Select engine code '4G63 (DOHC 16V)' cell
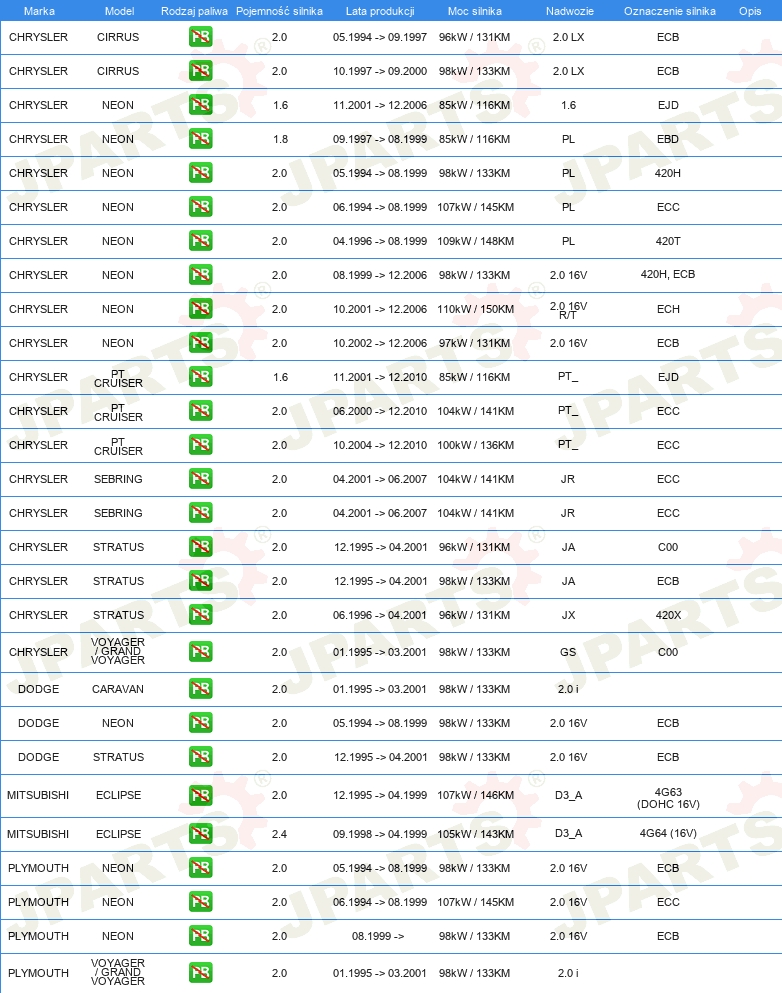Viewport: 782px width, 993px height. [x=668, y=798]
